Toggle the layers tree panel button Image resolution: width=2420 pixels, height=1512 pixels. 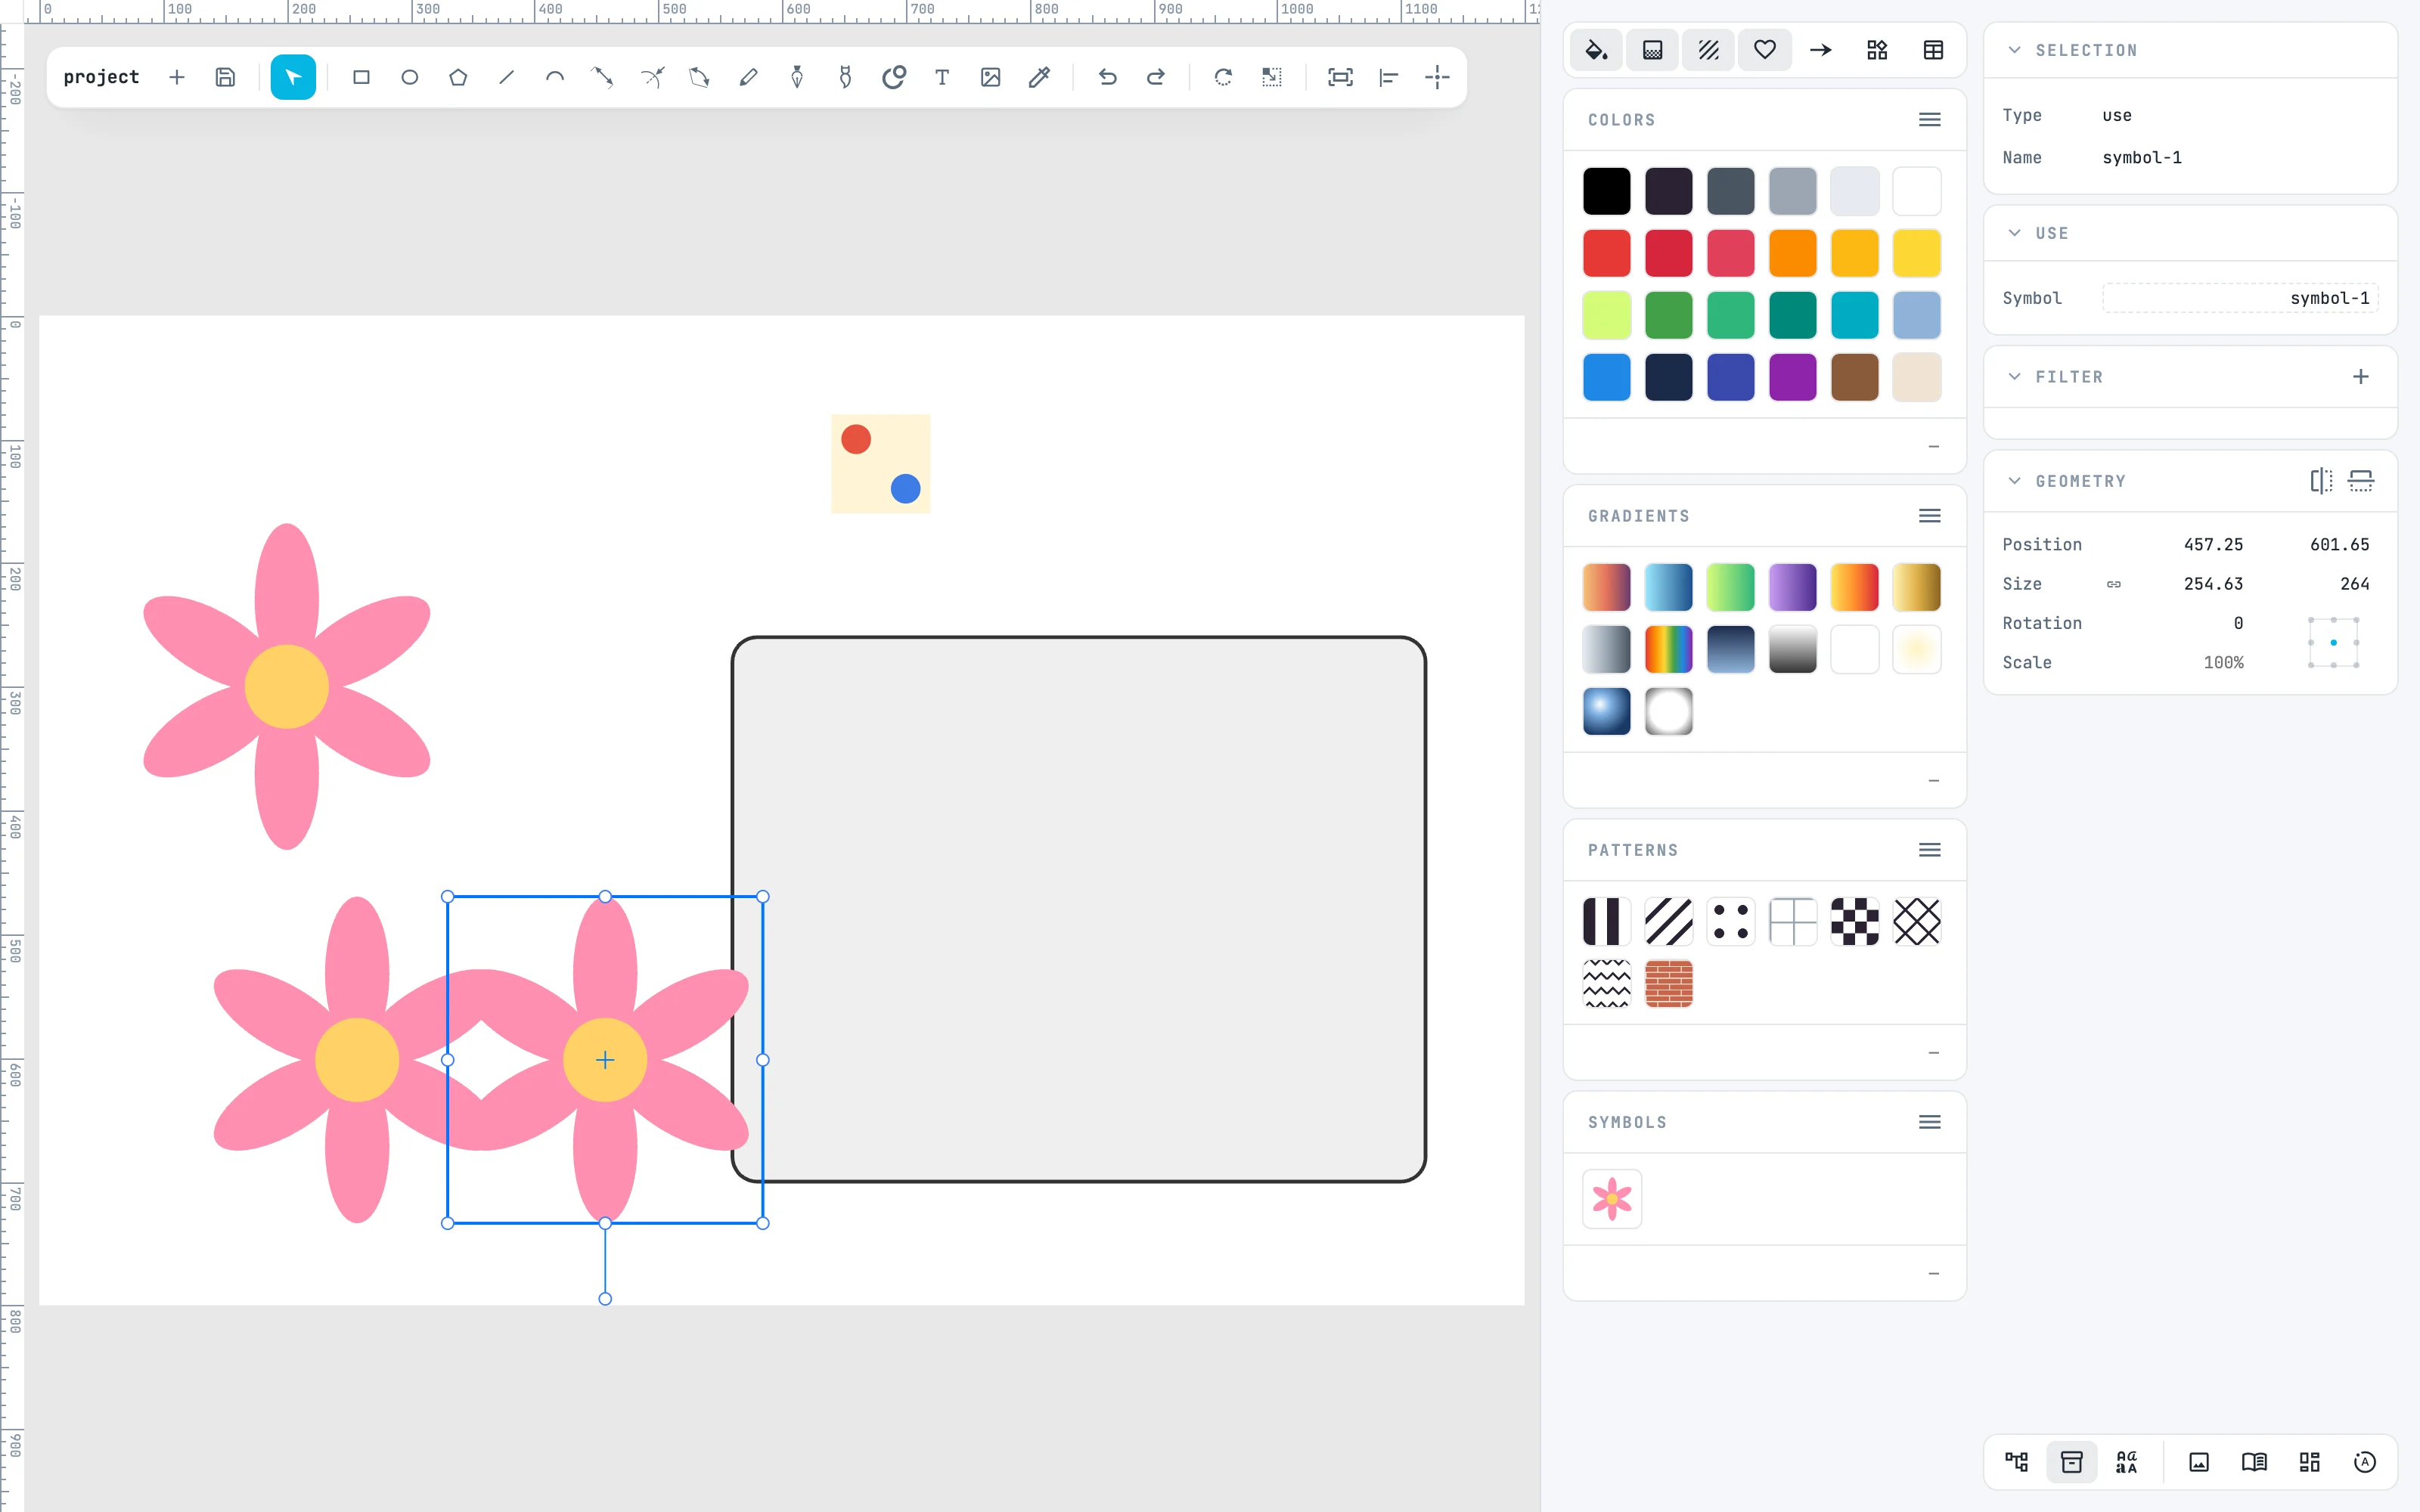(x=2017, y=1462)
